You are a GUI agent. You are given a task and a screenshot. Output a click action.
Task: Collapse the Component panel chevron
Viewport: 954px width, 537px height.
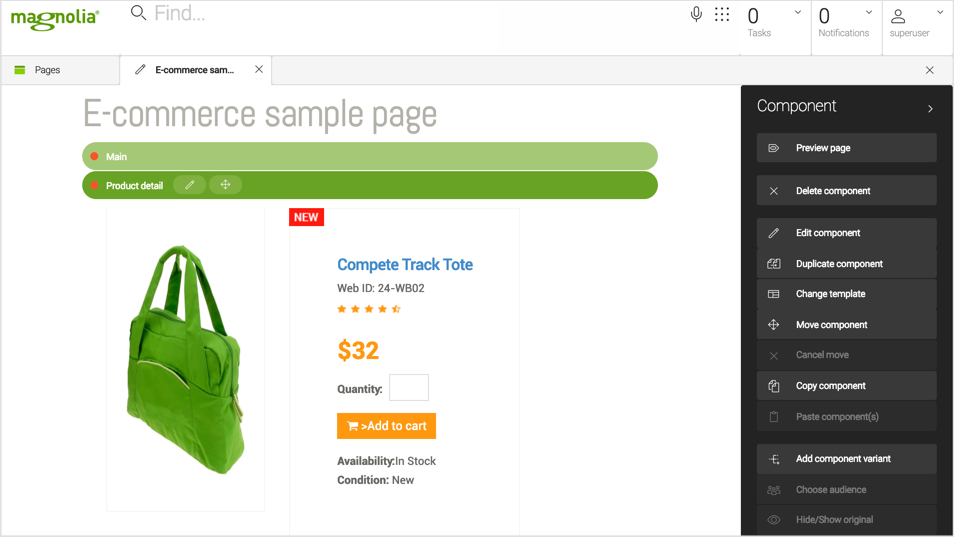(930, 108)
